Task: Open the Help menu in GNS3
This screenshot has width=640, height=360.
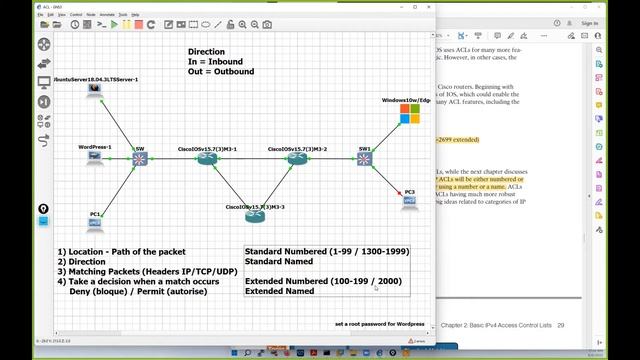Action: click(x=135, y=15)
